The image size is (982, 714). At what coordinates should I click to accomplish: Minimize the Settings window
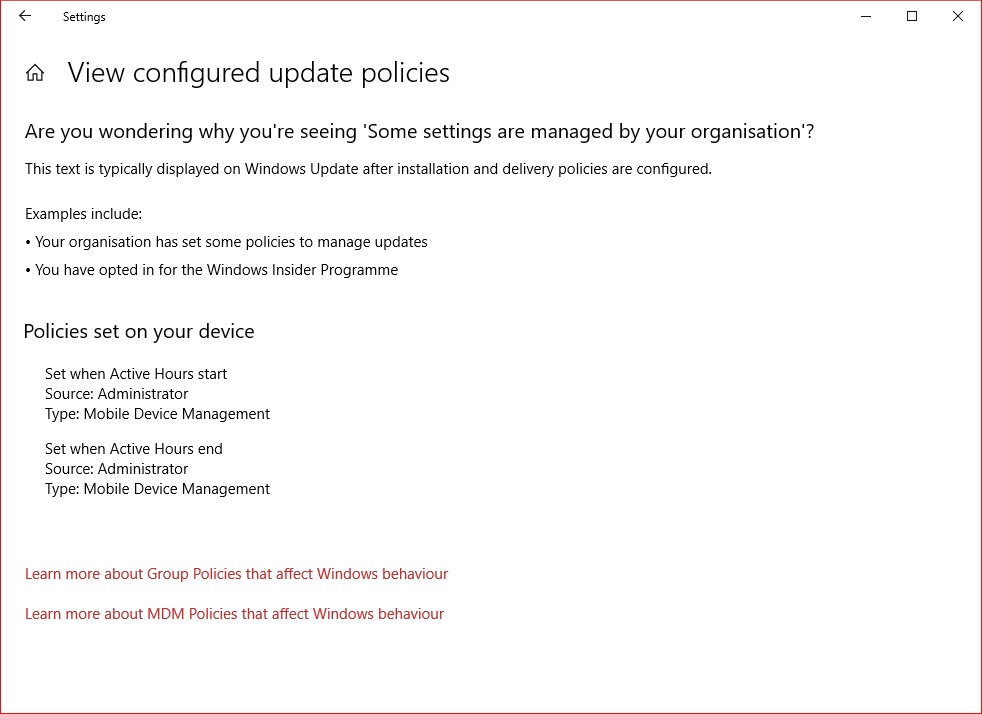click(866, 16)
